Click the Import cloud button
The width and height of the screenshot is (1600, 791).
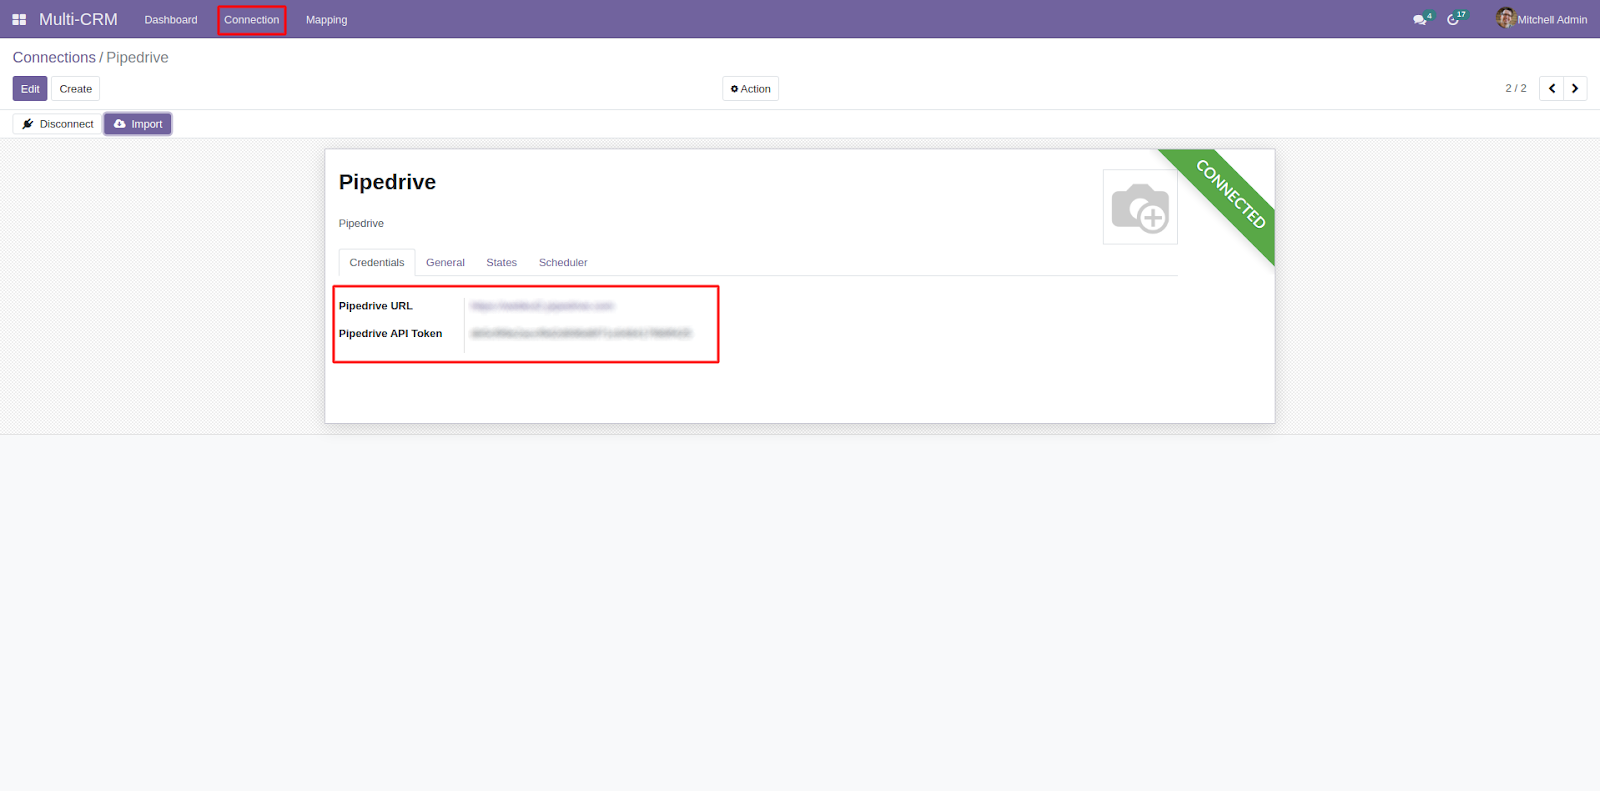pos(138,124)
